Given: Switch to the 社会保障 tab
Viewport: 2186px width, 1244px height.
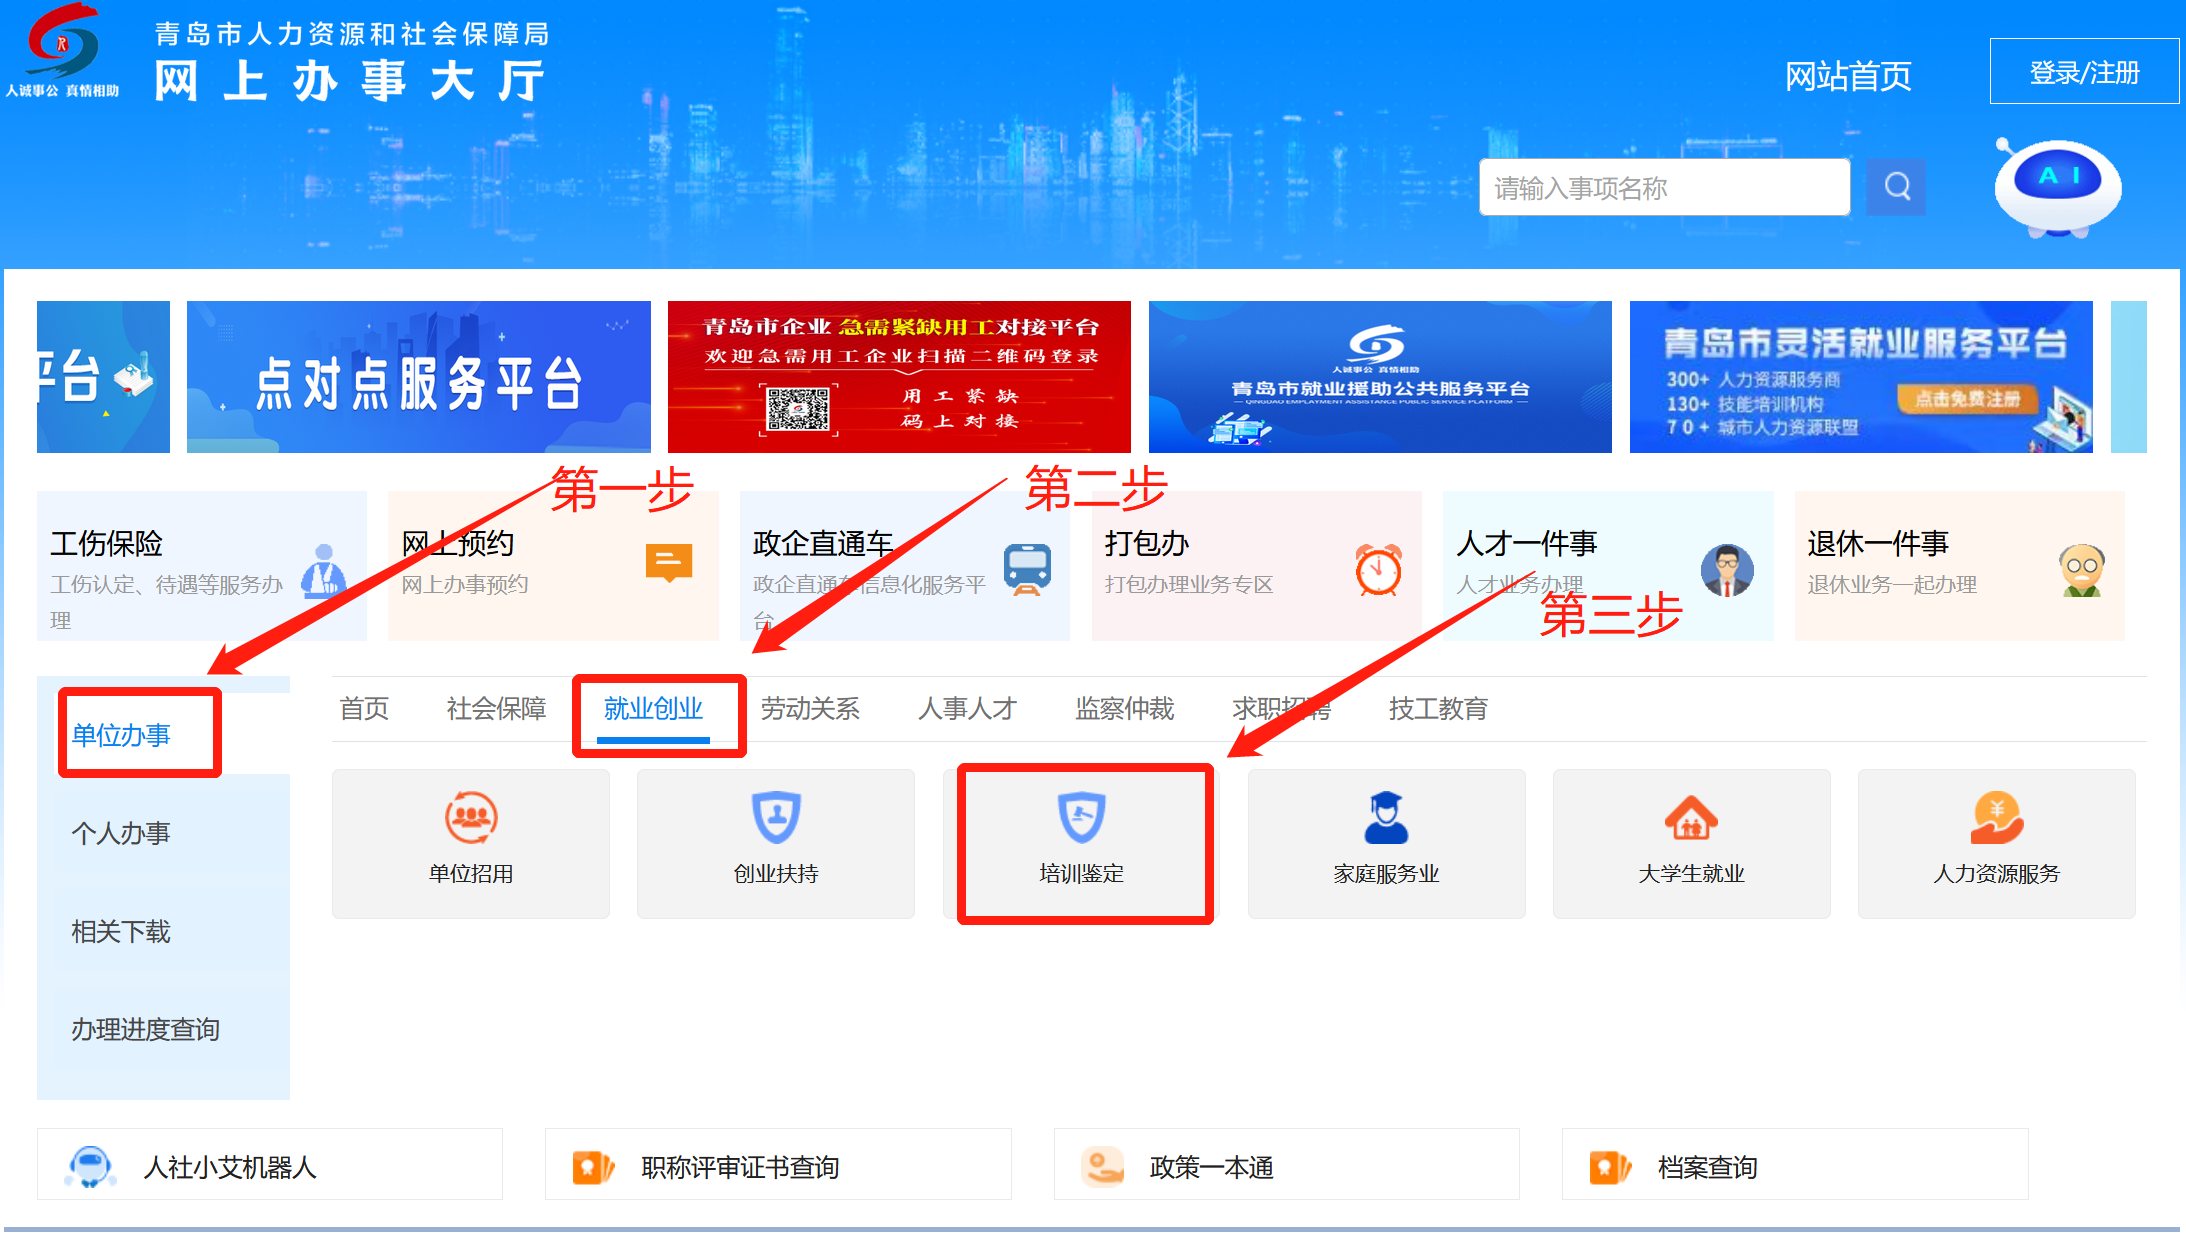Looking at the screenshot, I should [496, 709].
